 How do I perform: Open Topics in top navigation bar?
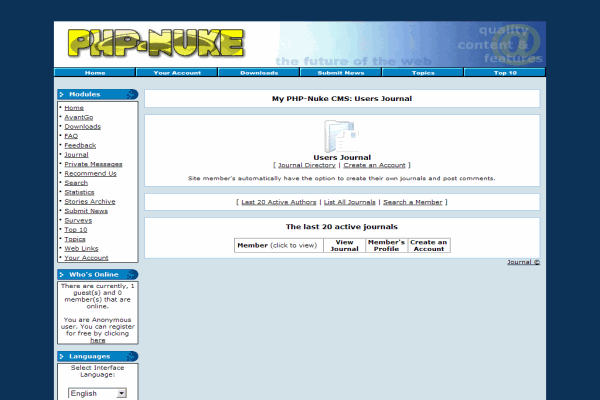click(x=423, y=72)
